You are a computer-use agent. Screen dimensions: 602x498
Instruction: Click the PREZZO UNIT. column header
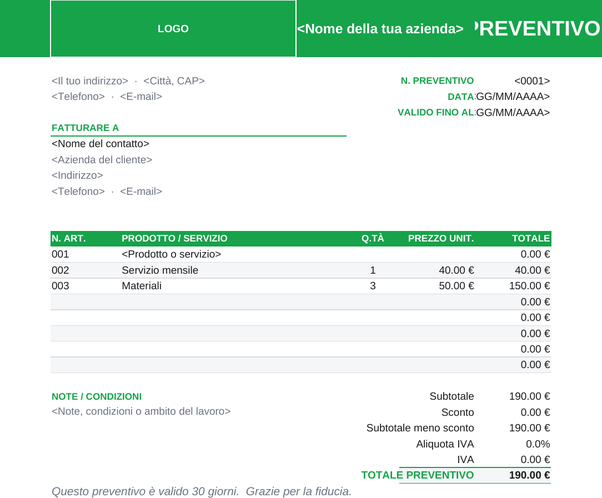pos(441,238)
